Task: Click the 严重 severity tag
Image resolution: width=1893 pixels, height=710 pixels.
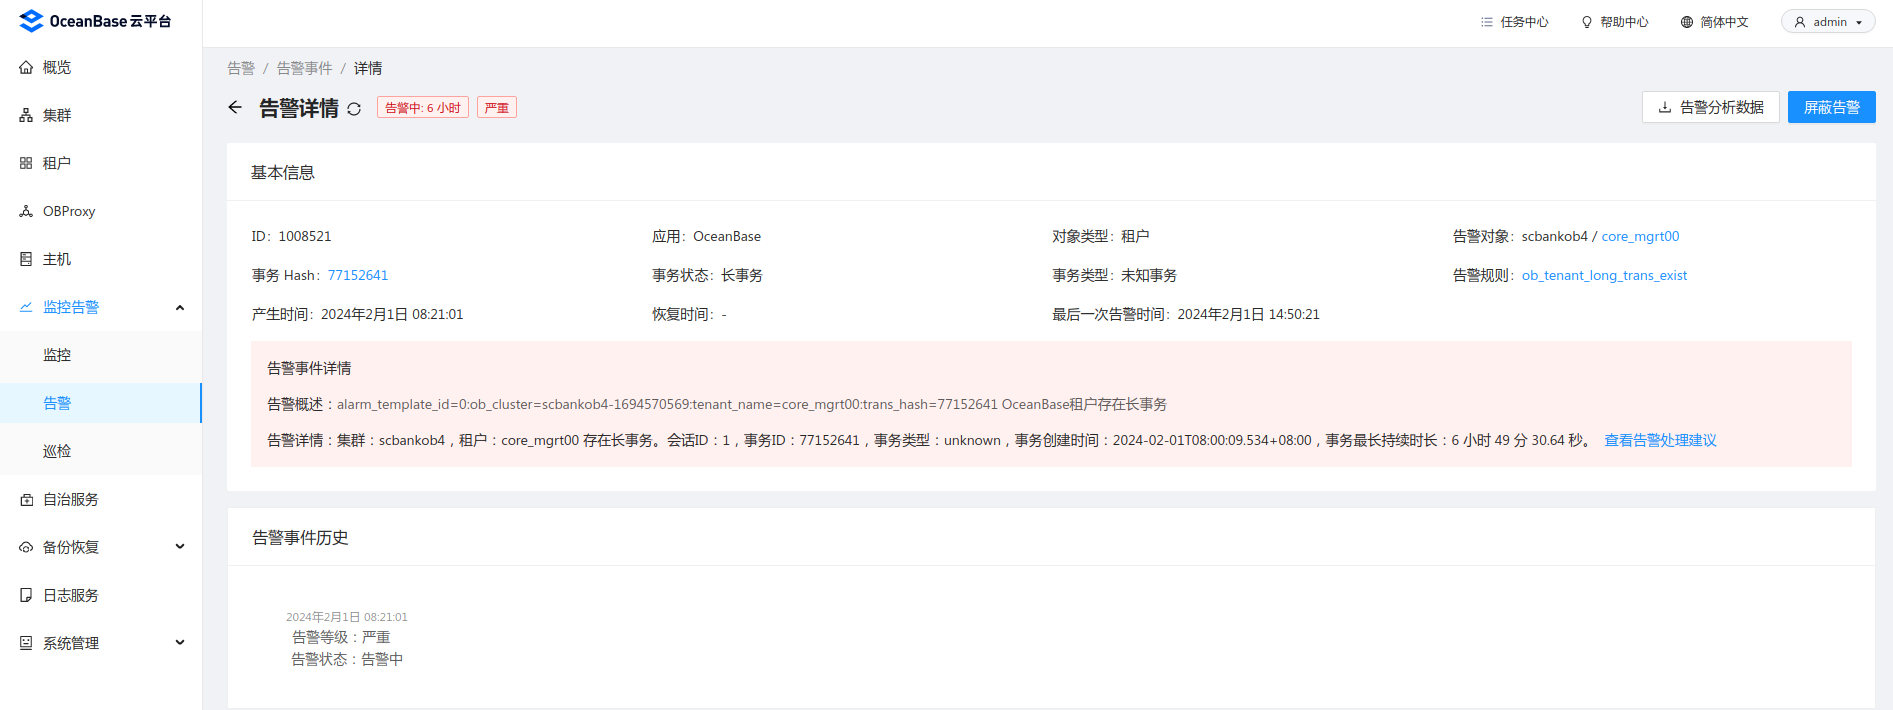Action: (497, 108)
